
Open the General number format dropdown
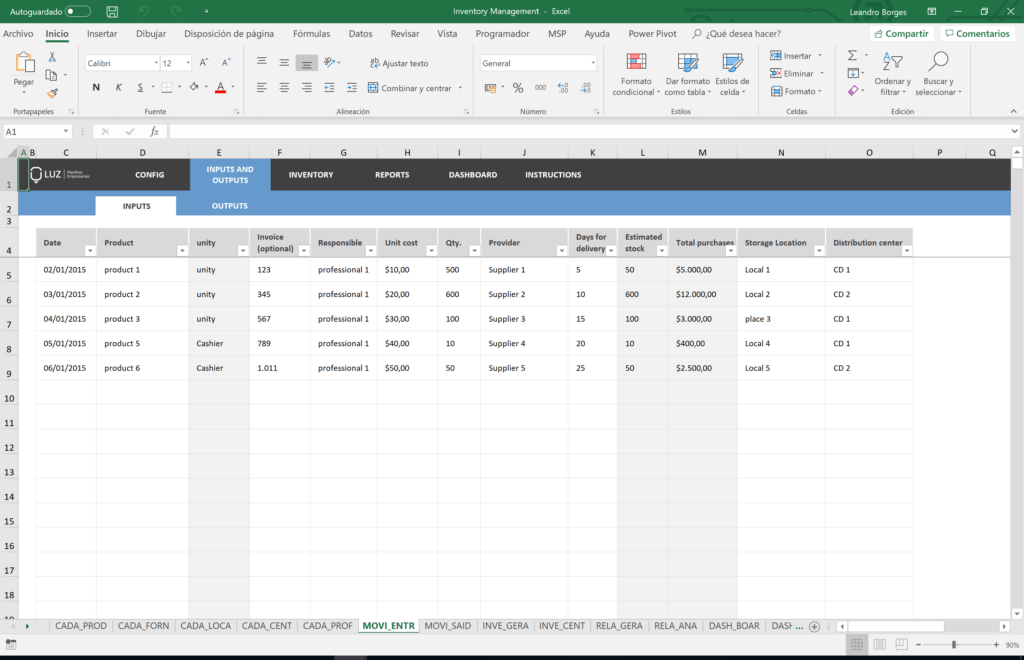[538, 62]
